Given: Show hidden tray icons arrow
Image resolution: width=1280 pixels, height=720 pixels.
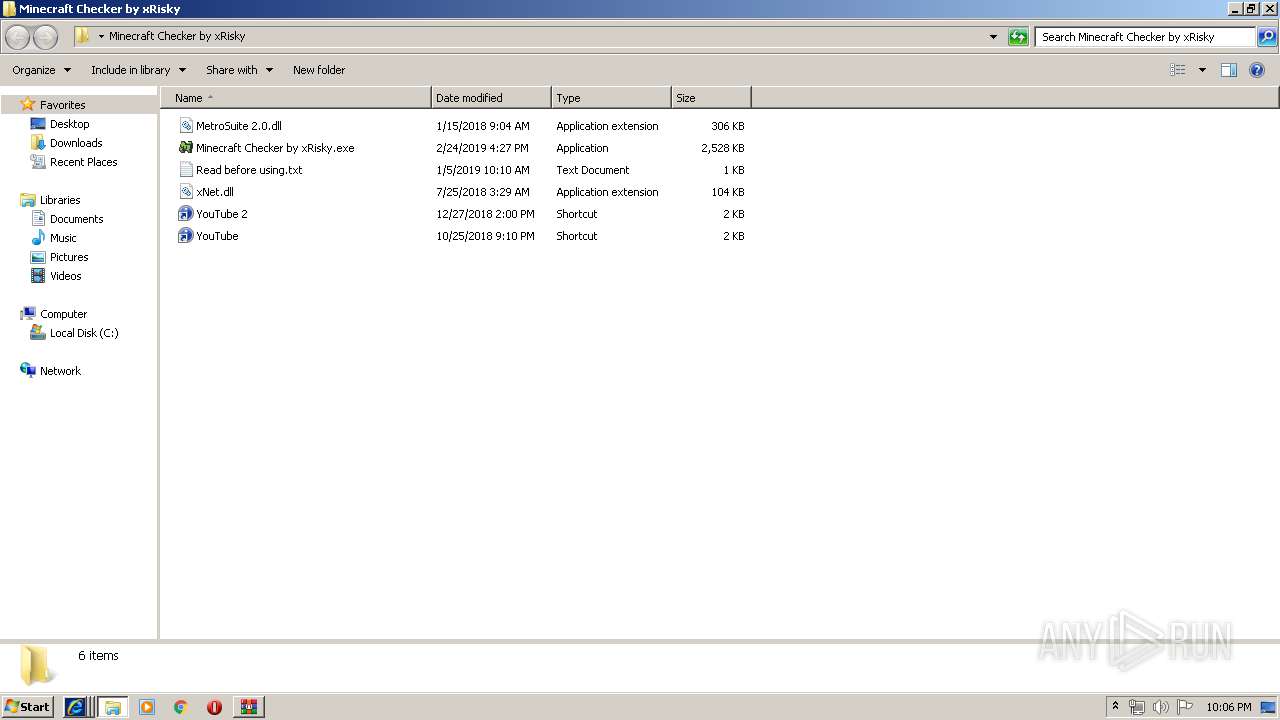Looking at the screenshot, I should click(x=1115, y=707).
